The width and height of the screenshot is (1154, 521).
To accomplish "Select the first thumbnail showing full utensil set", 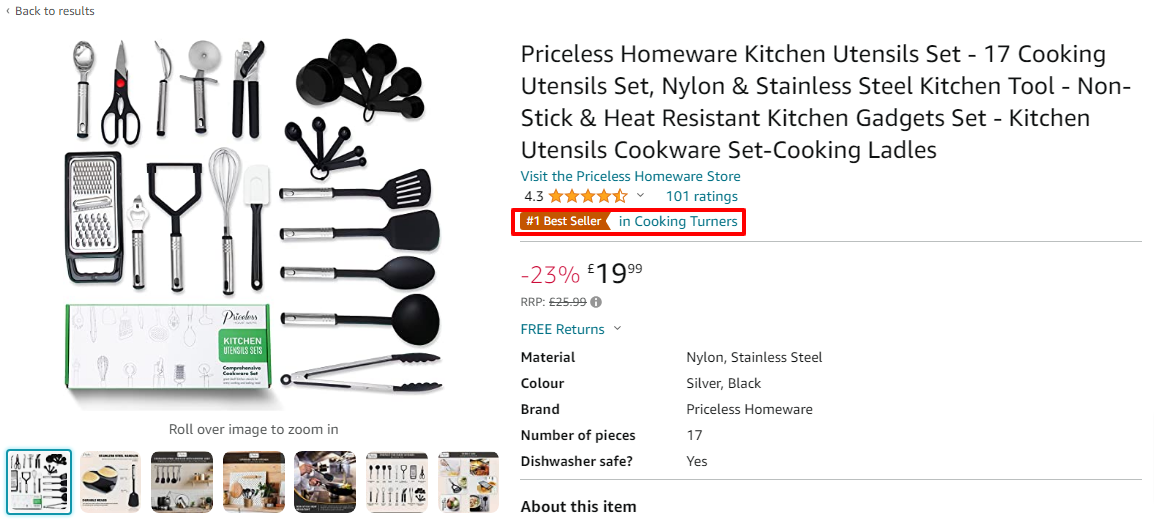I will point(39,481).
